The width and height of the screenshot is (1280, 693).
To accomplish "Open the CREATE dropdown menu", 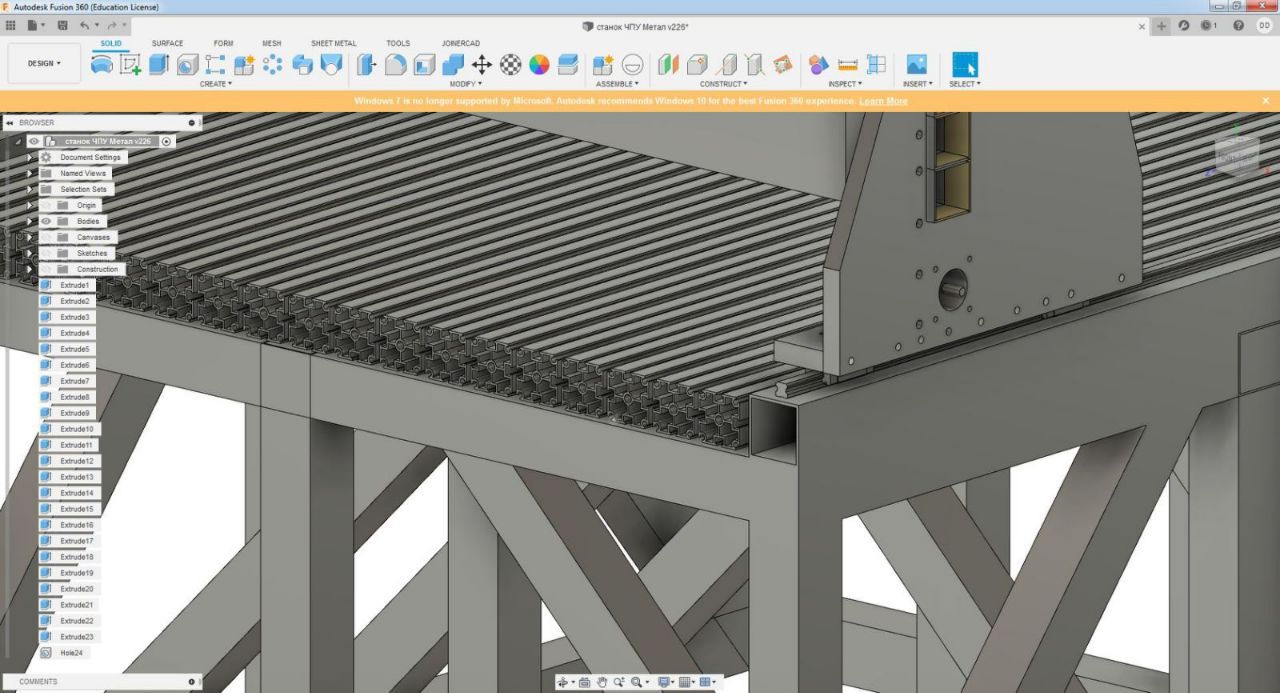I will [215, 84].
